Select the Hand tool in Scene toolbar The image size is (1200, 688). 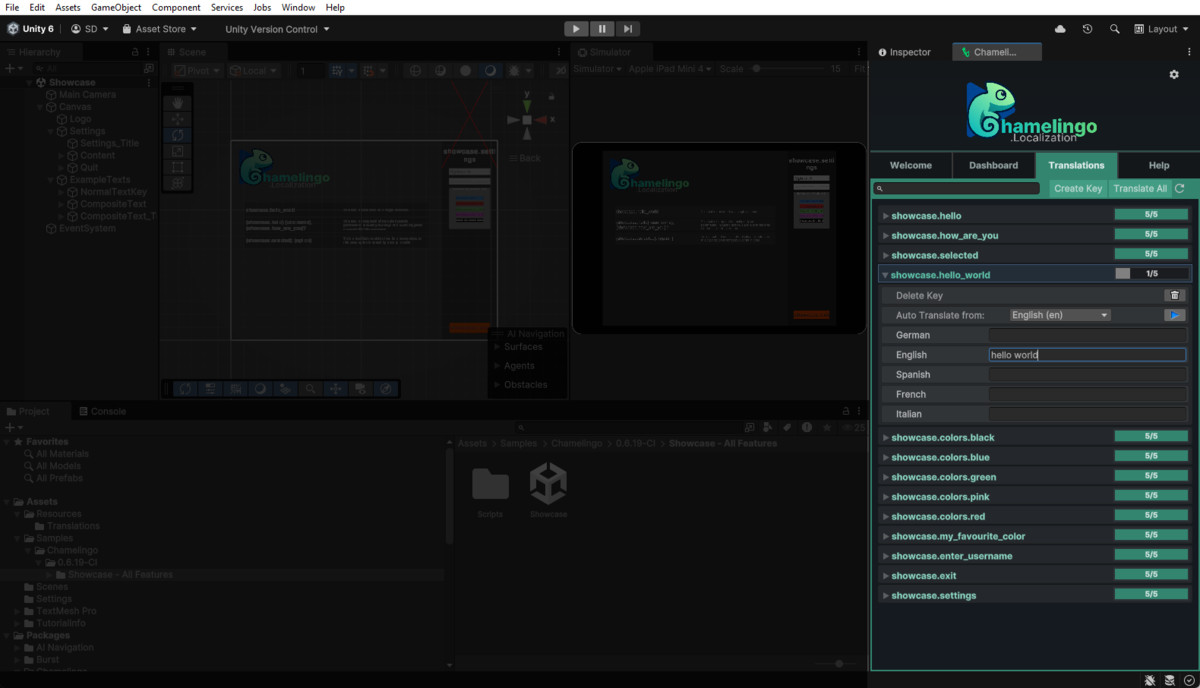click(177, 101)
